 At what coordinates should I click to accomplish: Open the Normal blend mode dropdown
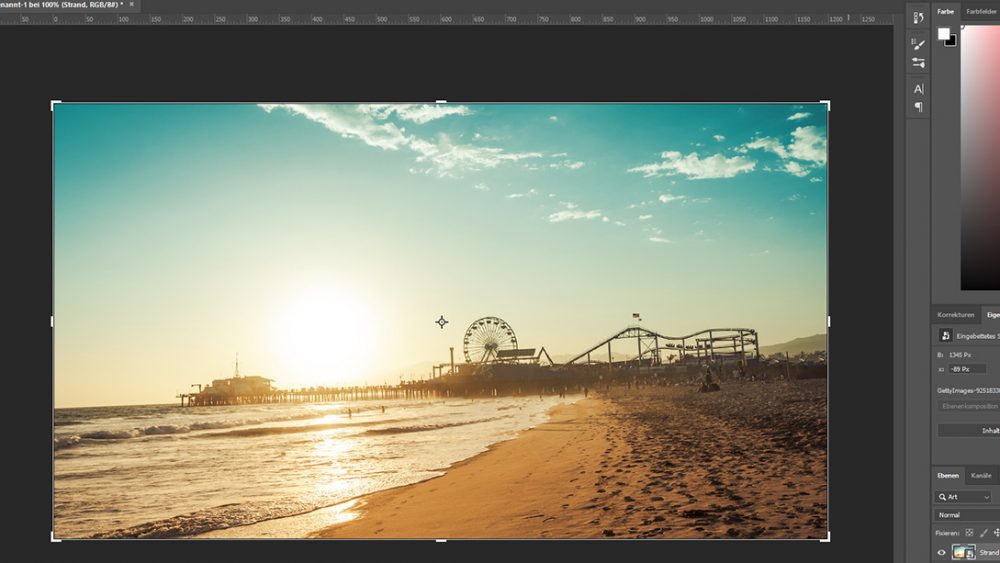[x=967, y=515]
